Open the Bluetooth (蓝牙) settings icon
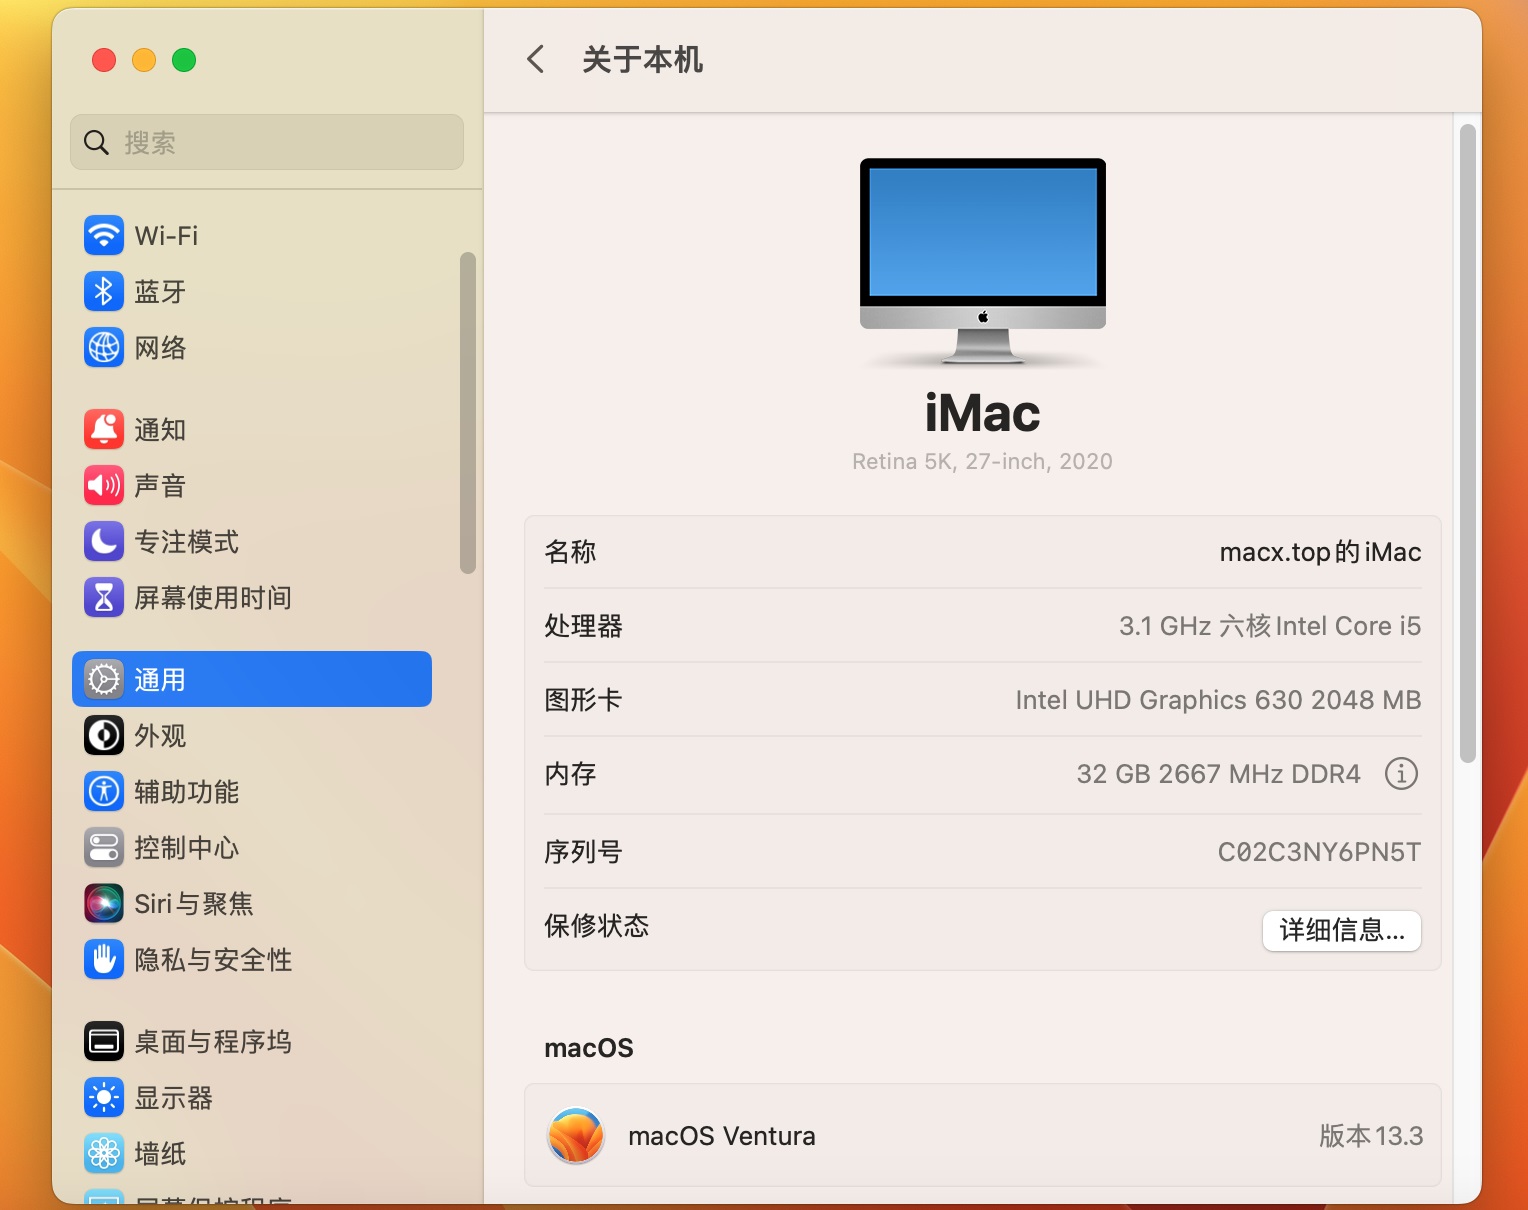 (104, 292)
